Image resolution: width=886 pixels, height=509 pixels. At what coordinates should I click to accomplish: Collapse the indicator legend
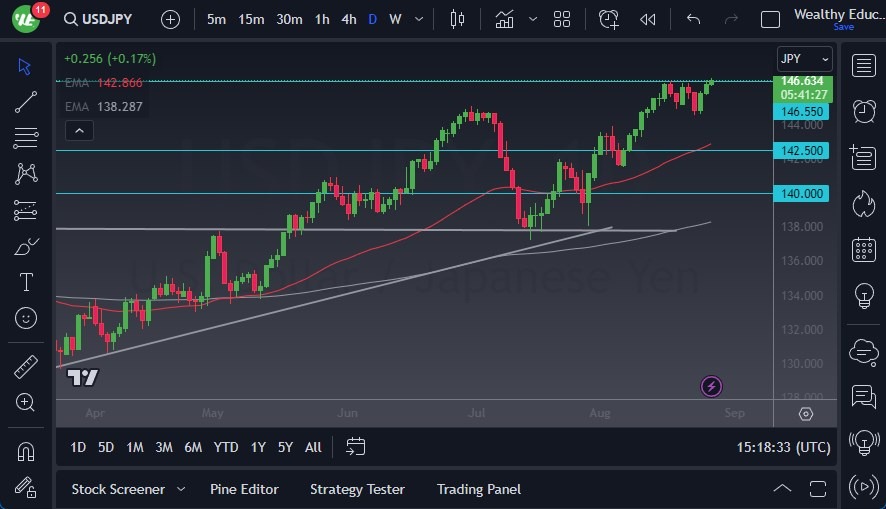(78, 130)
